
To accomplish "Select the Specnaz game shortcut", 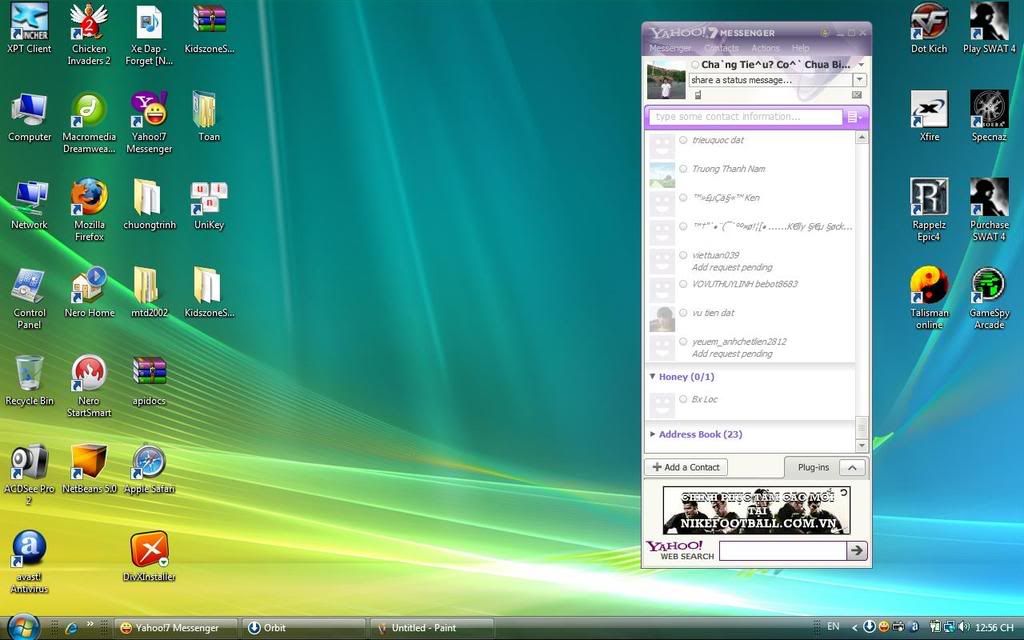I will point(989,118).
